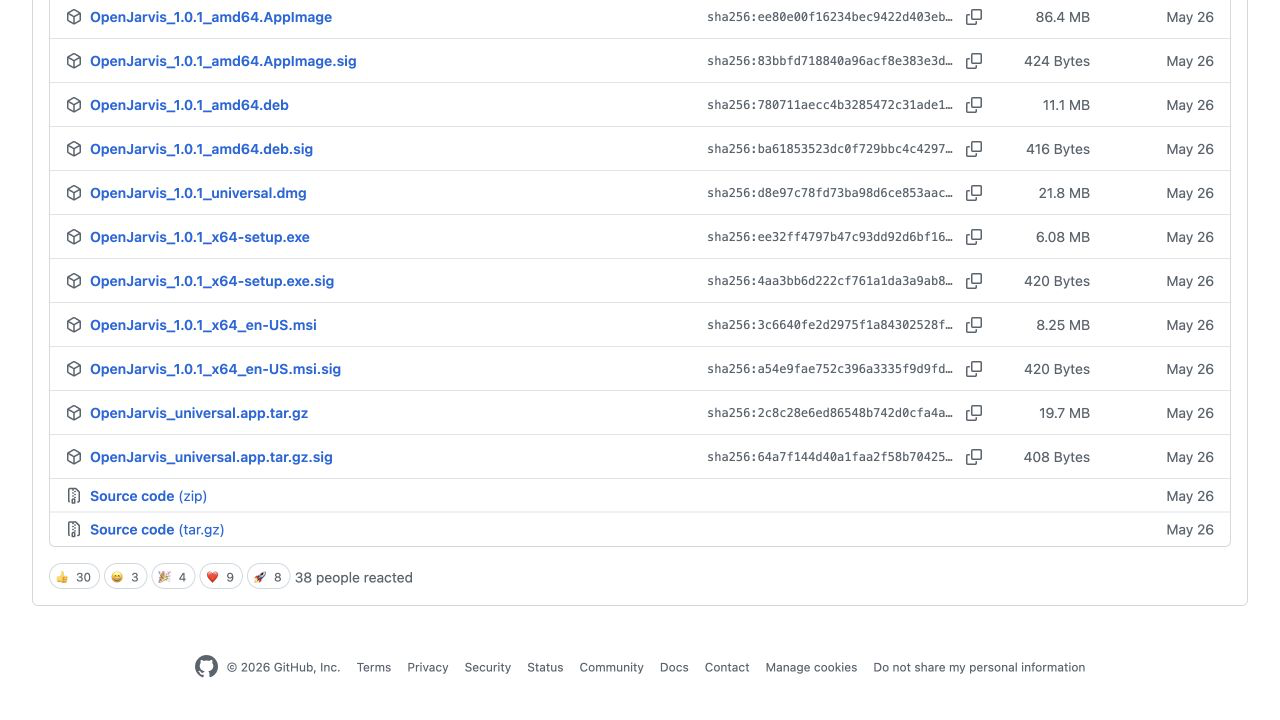Click the 19.7 MB file size
Image resolution: width=1280 pixels, height=720 pixels.
[1064, 413]
